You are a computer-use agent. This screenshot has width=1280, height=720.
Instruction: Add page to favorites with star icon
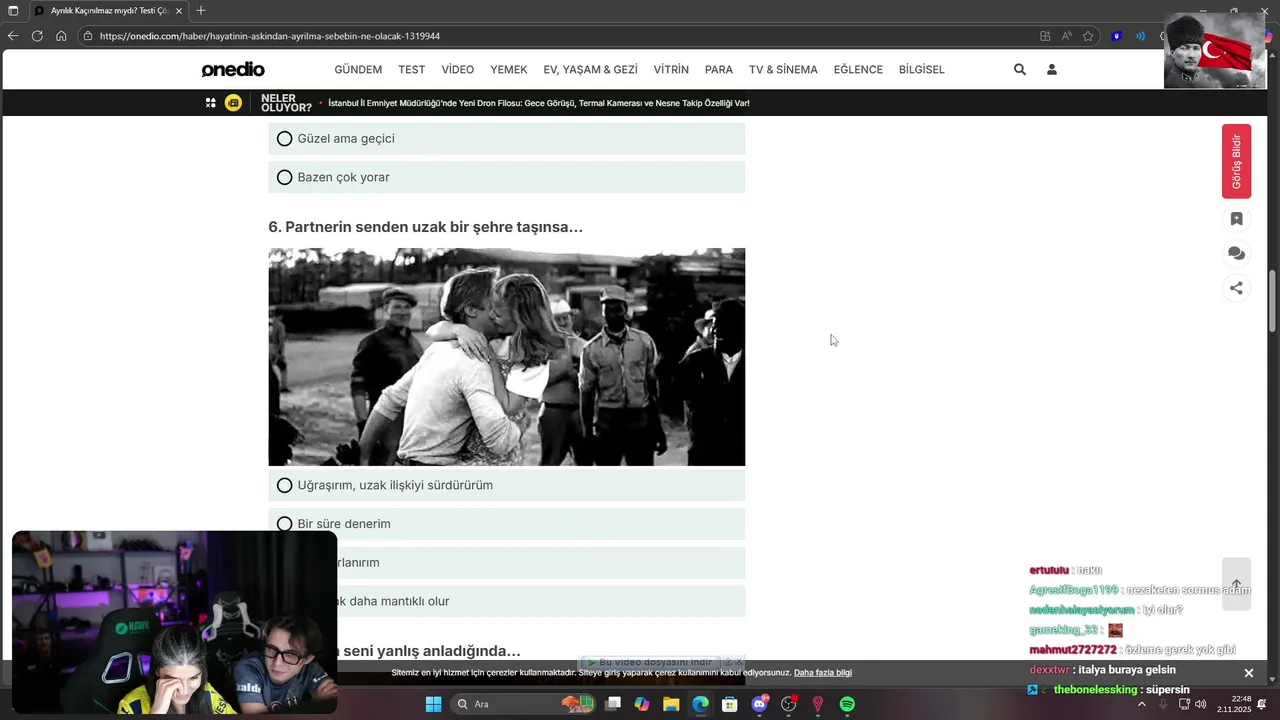pyautogui.click(x=1088, y=36)
